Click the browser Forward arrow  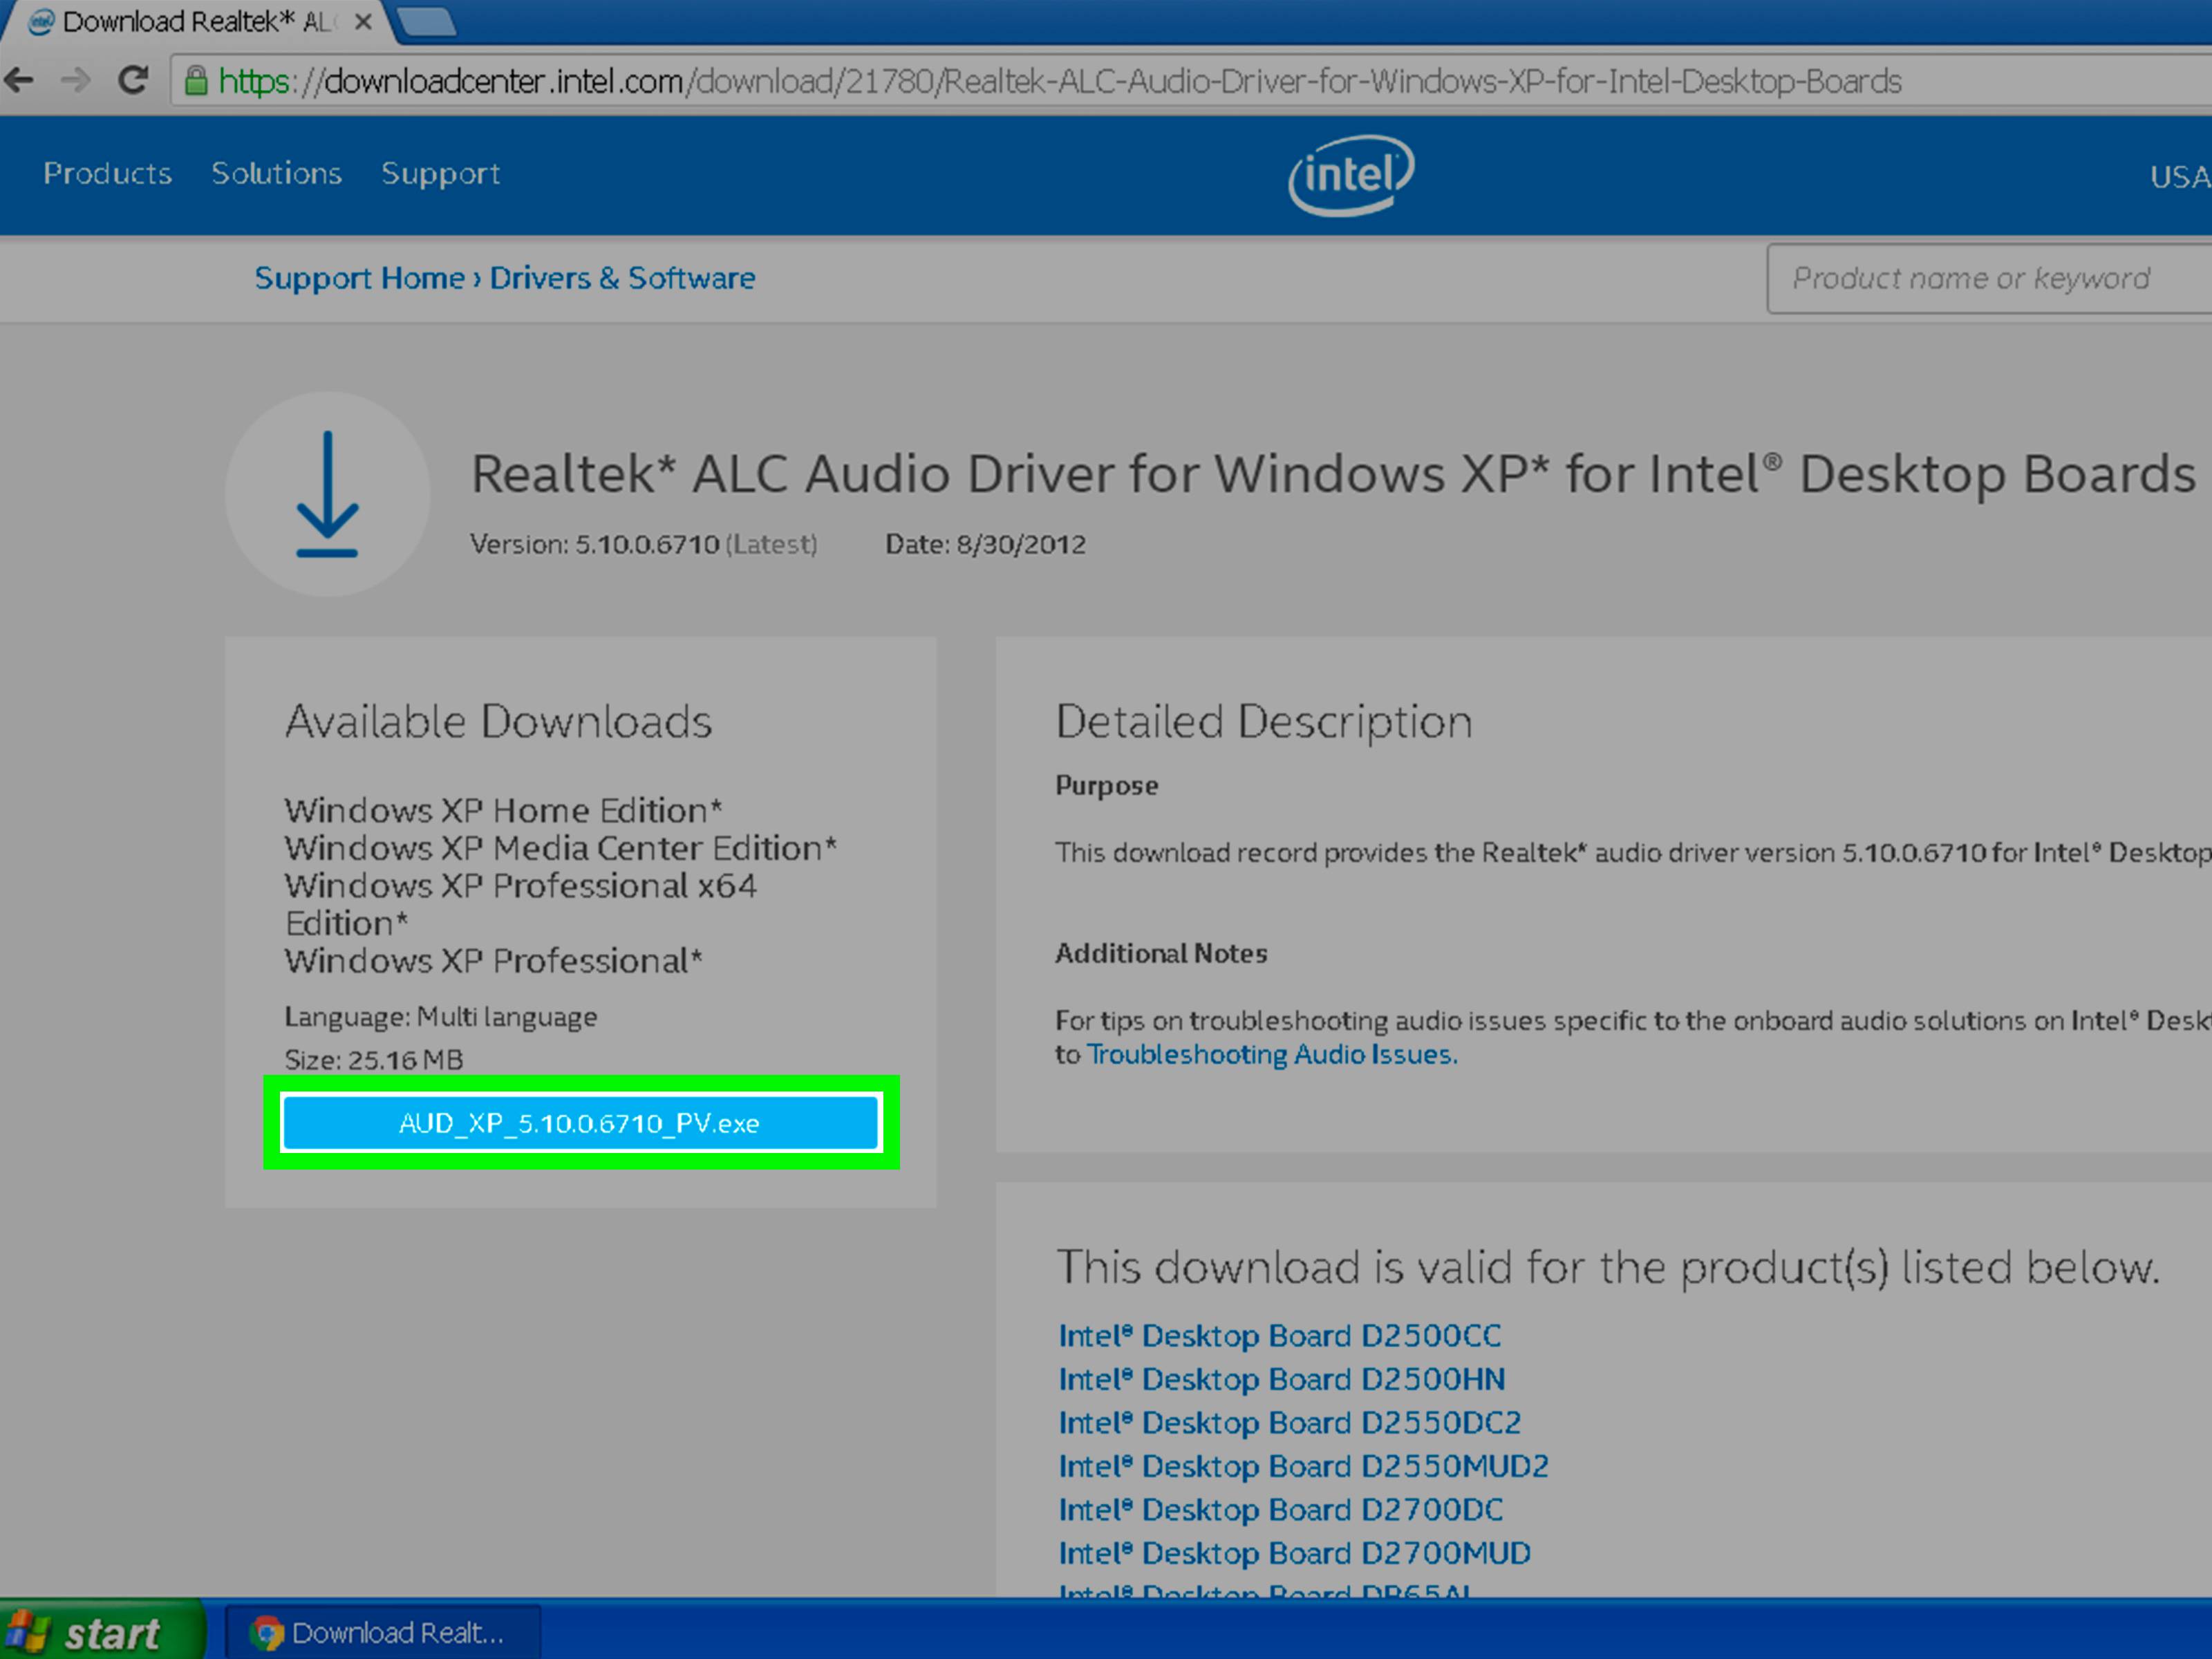pyautogui.click(x=76, y=80)
